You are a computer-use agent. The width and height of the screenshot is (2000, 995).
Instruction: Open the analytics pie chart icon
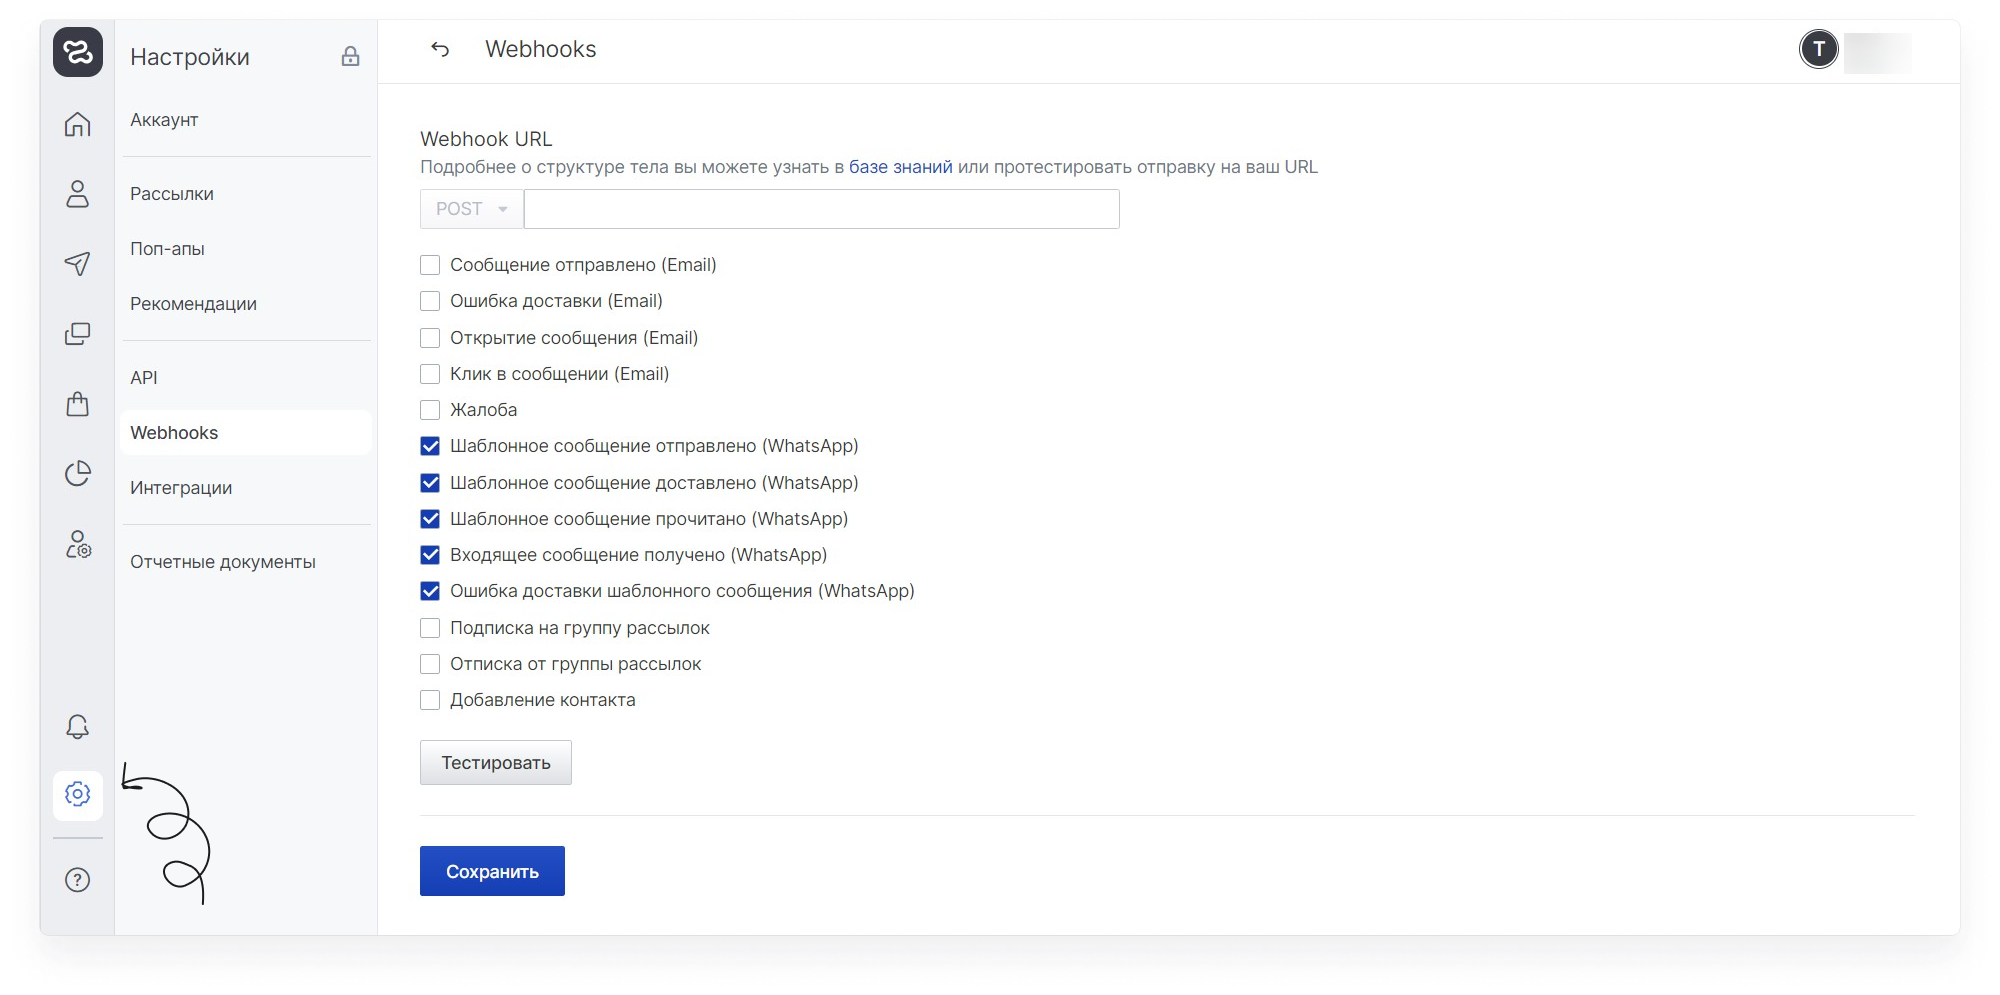click(78, 473)
